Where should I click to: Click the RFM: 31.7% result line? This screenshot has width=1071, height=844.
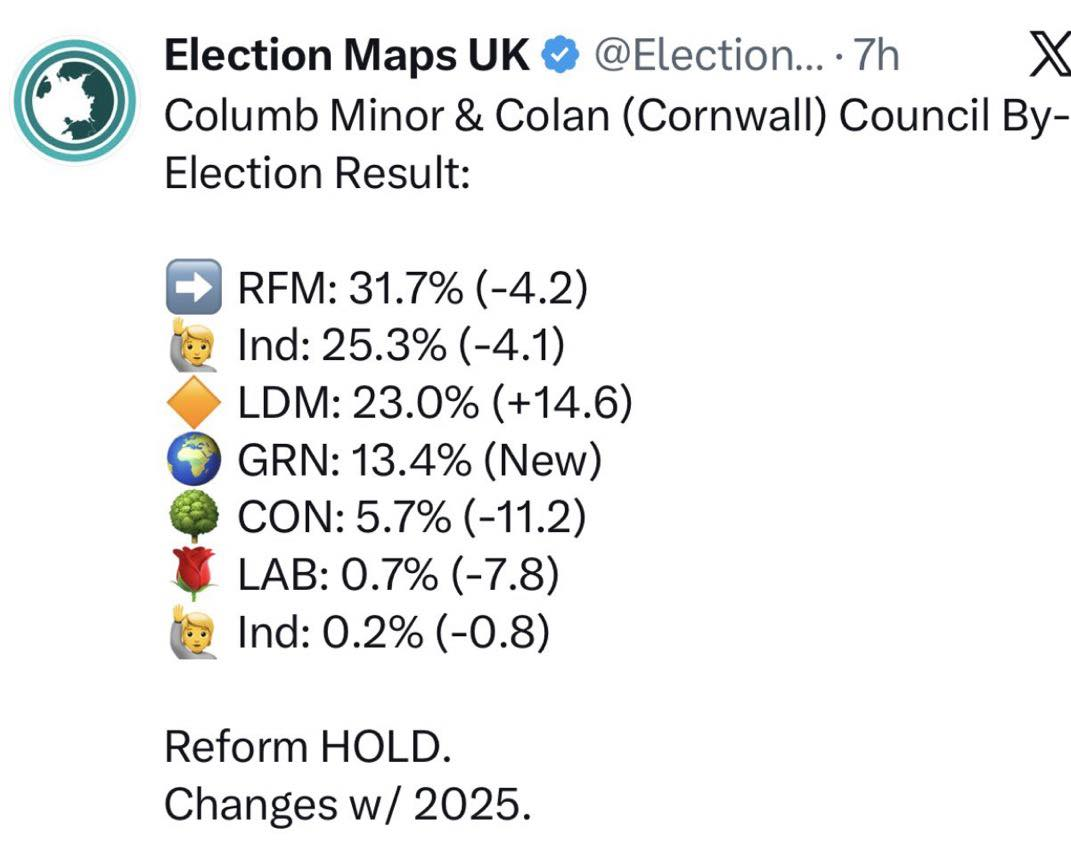click(412, 289)
